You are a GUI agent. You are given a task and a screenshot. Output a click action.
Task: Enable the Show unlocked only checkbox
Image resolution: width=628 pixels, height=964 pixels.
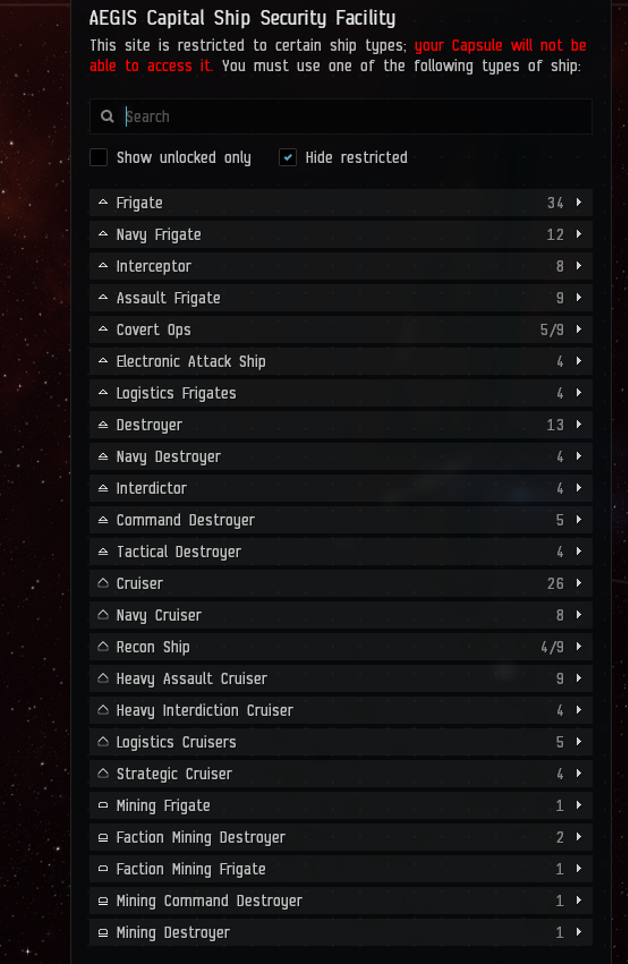click(x=98, y=157)
